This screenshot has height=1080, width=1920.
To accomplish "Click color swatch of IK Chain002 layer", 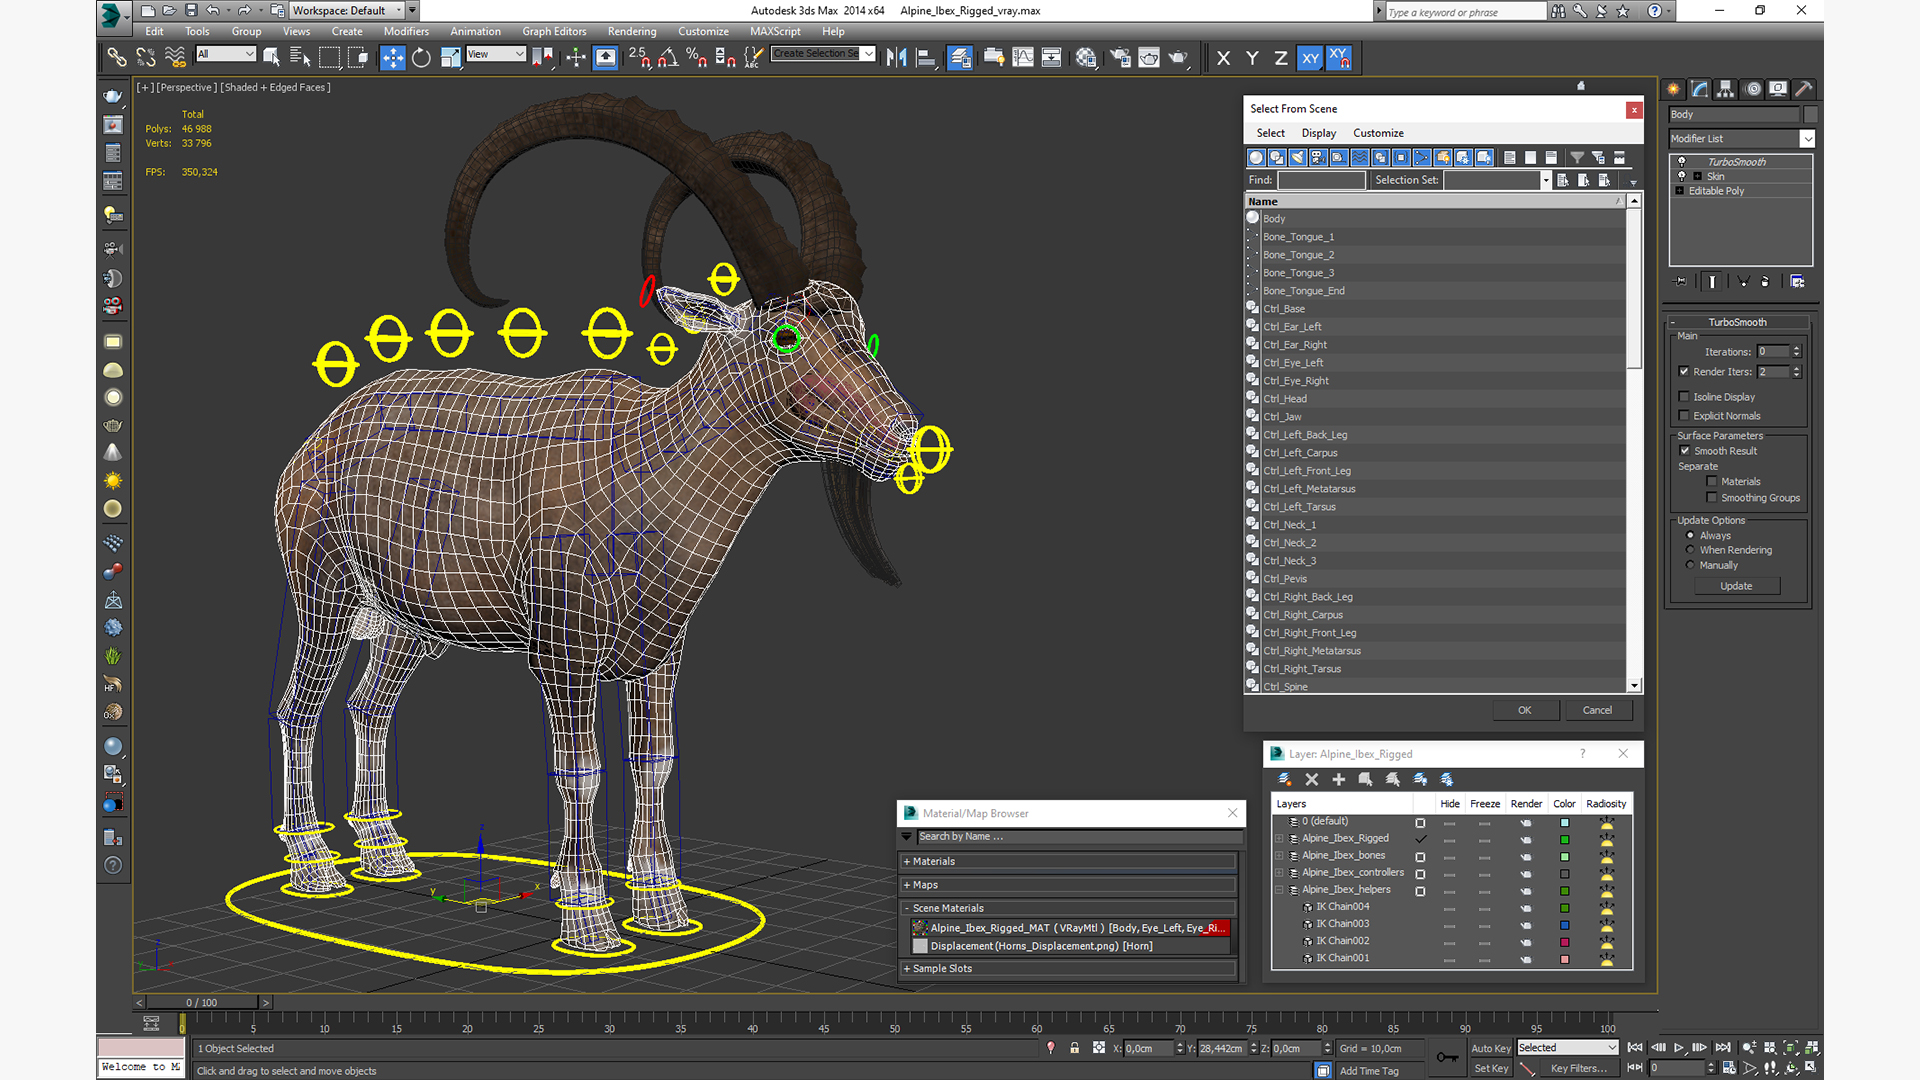I will click(x=1564, y=941).
